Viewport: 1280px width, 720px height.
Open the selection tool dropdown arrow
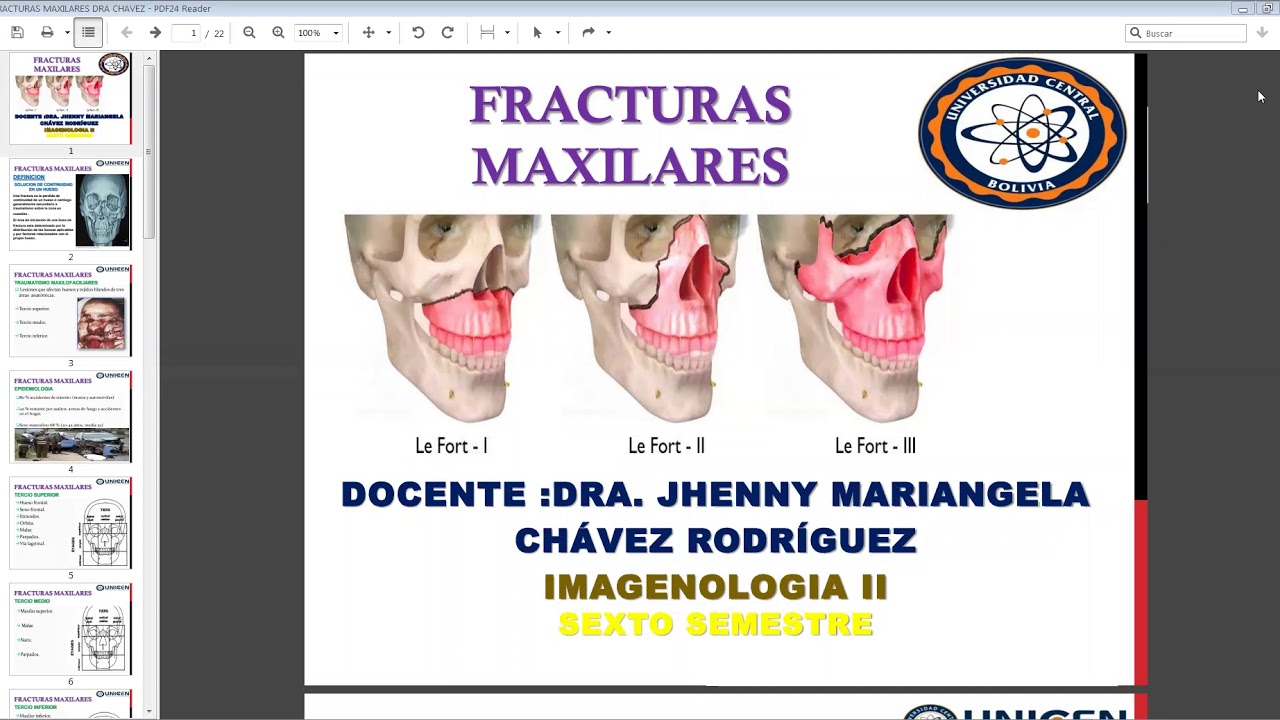click(x=557, y=33)
